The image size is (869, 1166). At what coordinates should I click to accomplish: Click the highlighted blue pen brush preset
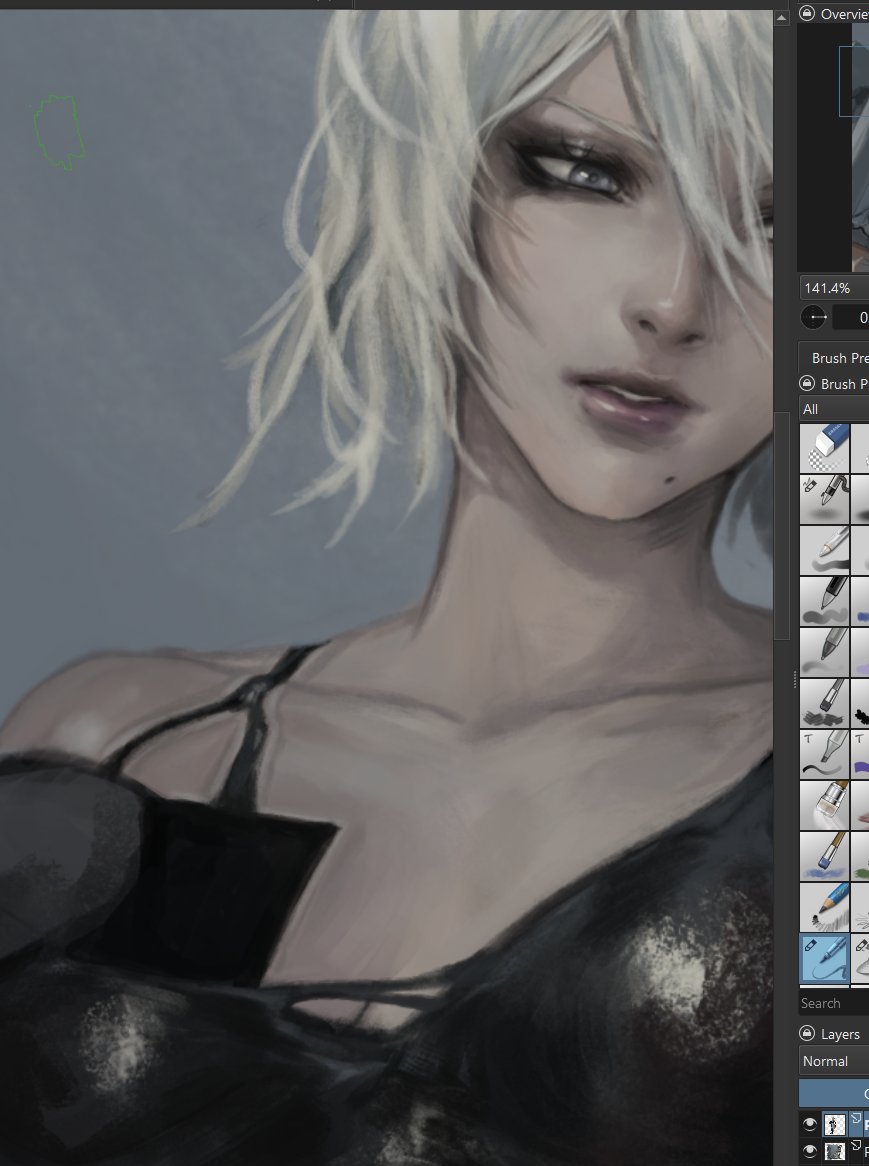click(824, 958)
